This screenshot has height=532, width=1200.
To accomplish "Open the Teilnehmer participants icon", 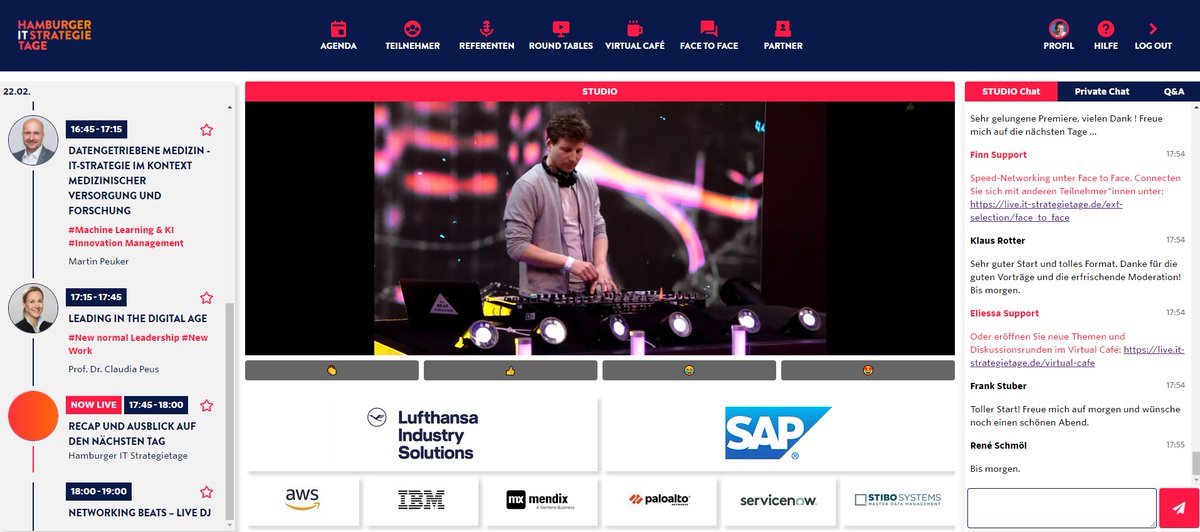I will click(412, 29).
